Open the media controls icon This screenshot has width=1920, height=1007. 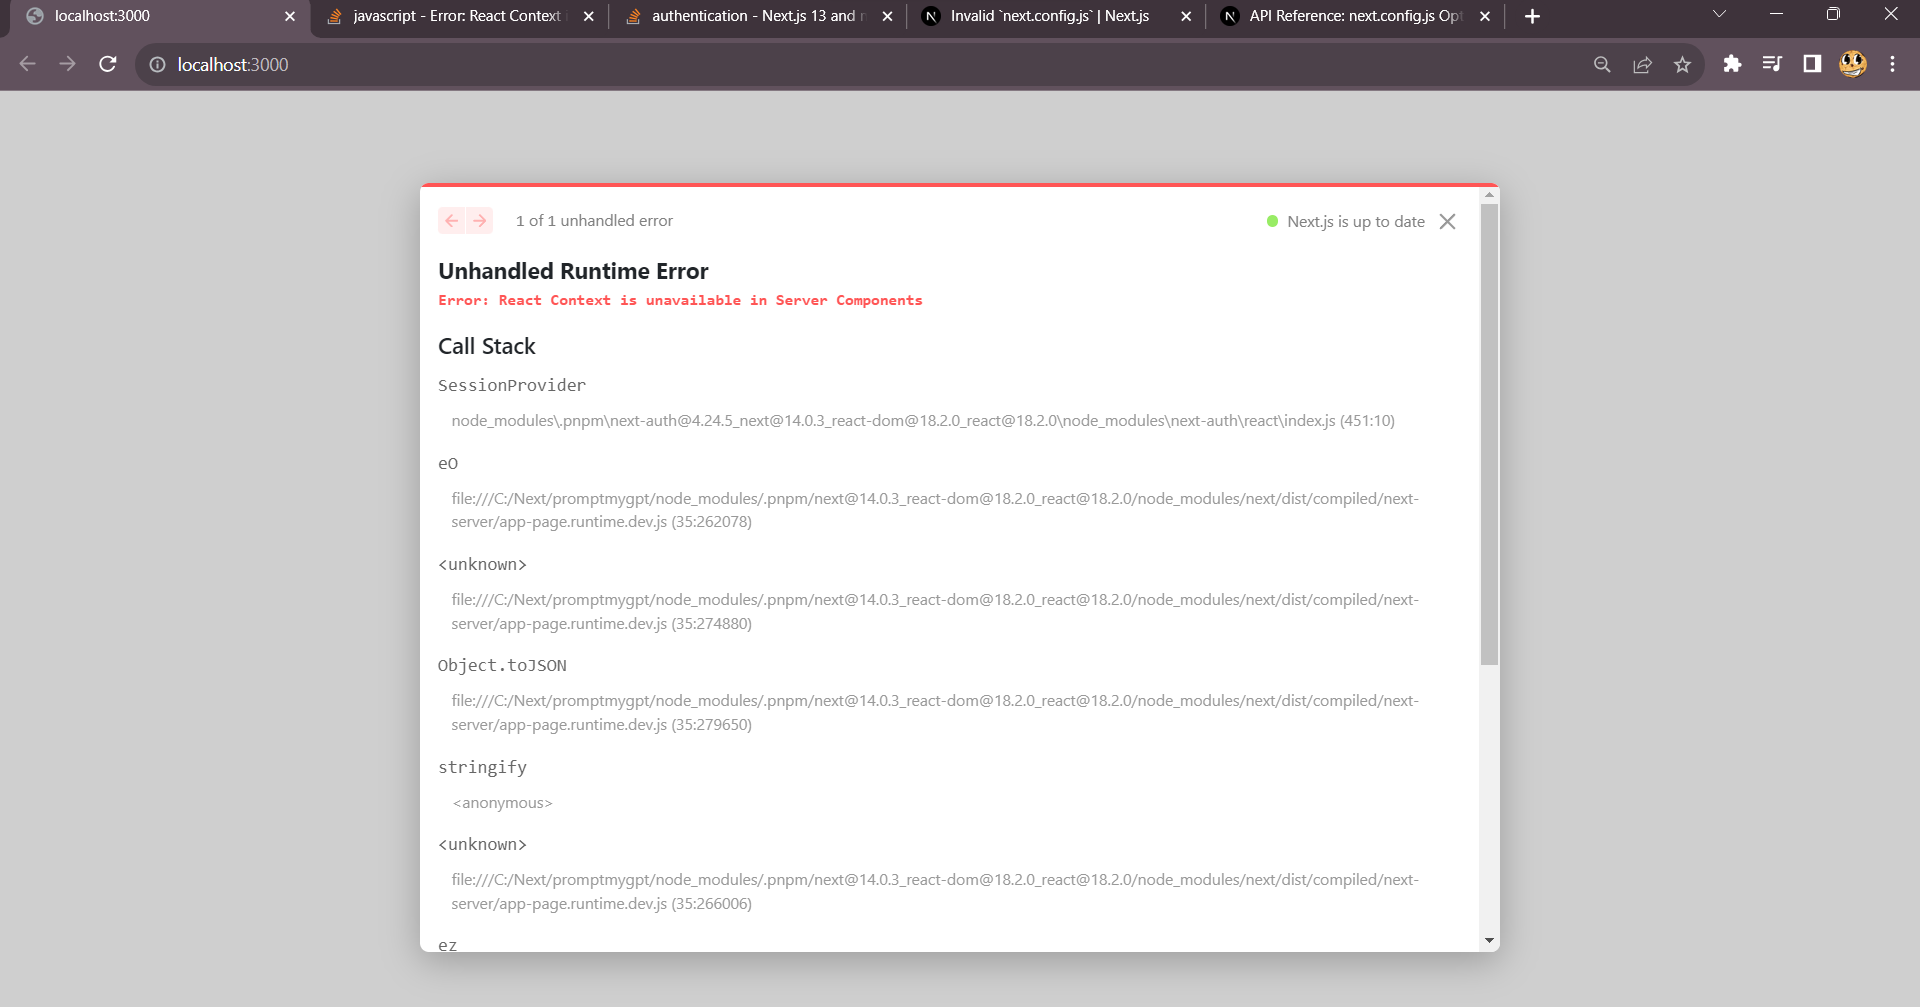[x=1772, y=64]
